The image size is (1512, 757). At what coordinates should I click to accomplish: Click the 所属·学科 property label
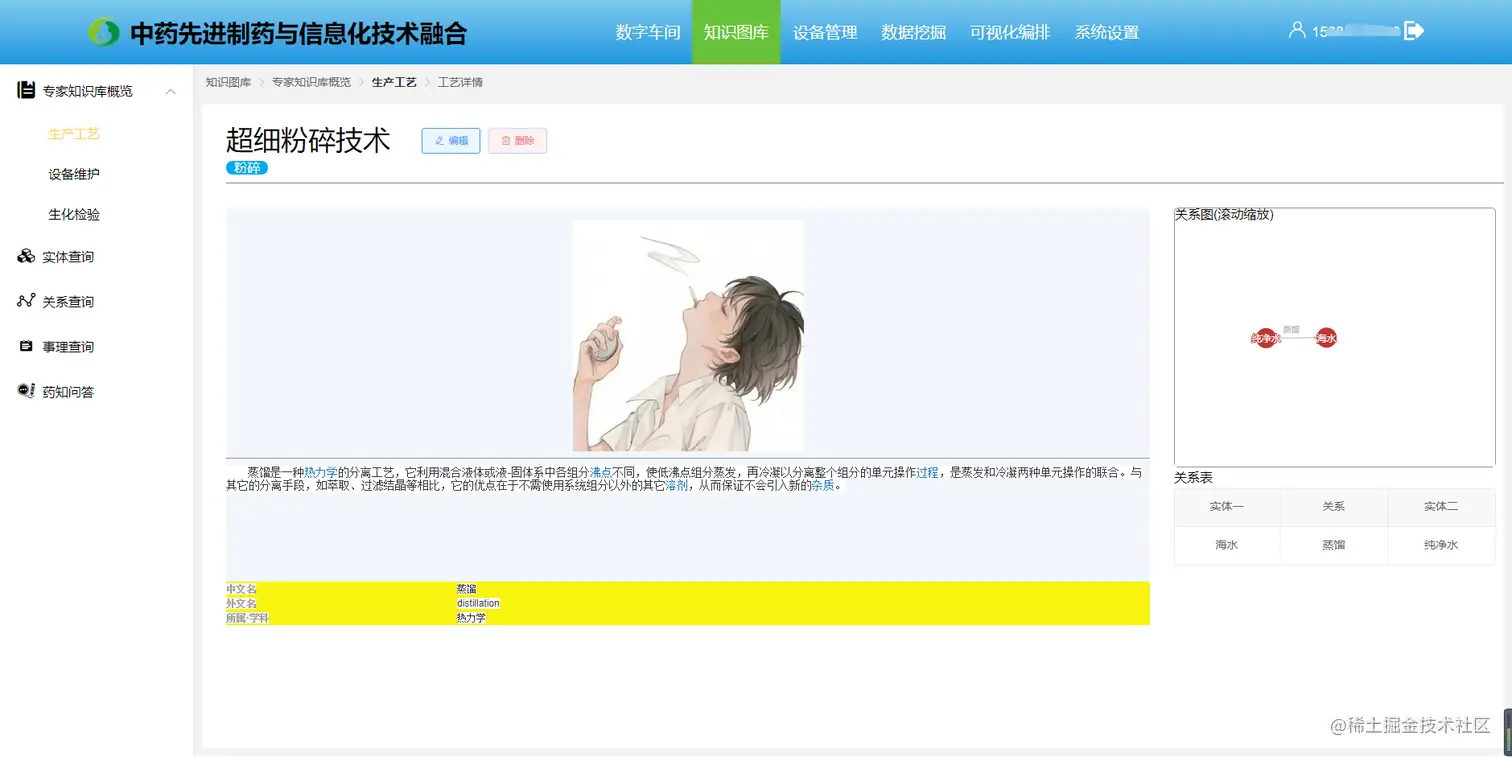(247, 618)
